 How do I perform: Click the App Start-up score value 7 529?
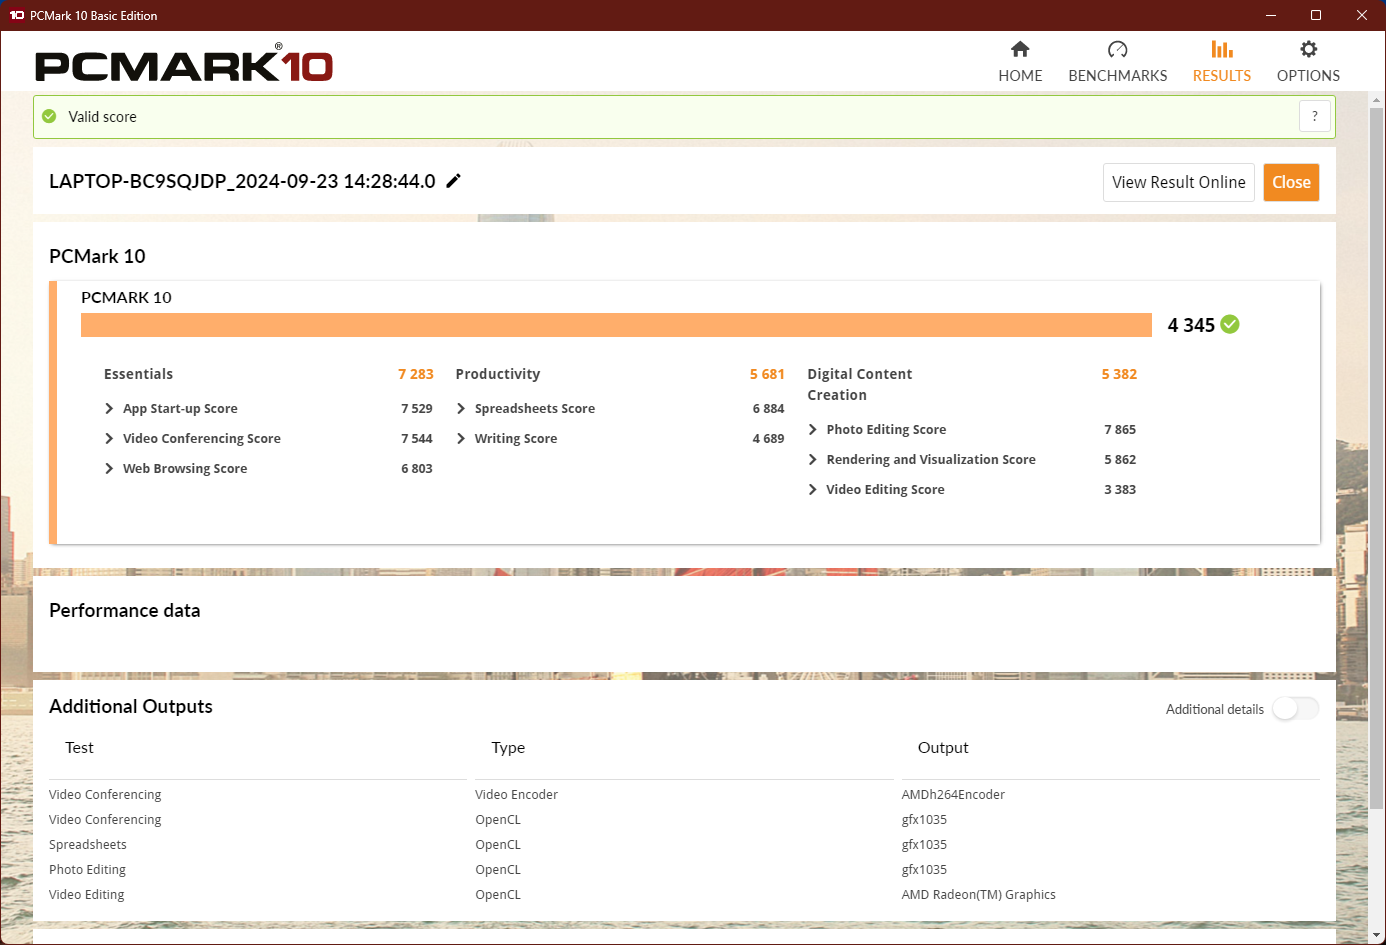(417, 409)
